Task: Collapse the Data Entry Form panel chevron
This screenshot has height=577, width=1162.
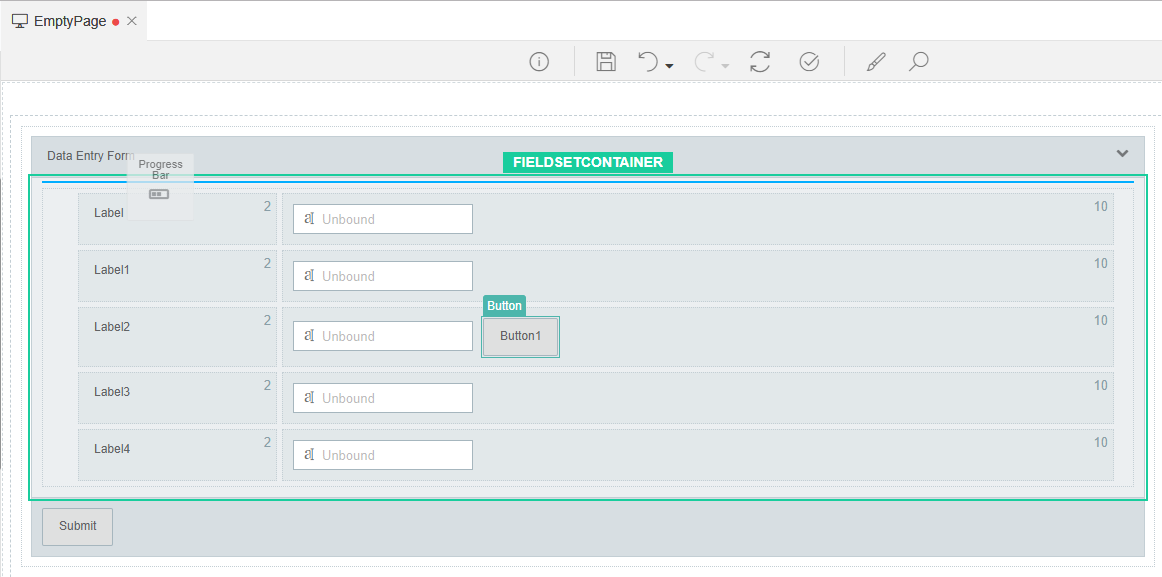Action: click(1122, 153)
